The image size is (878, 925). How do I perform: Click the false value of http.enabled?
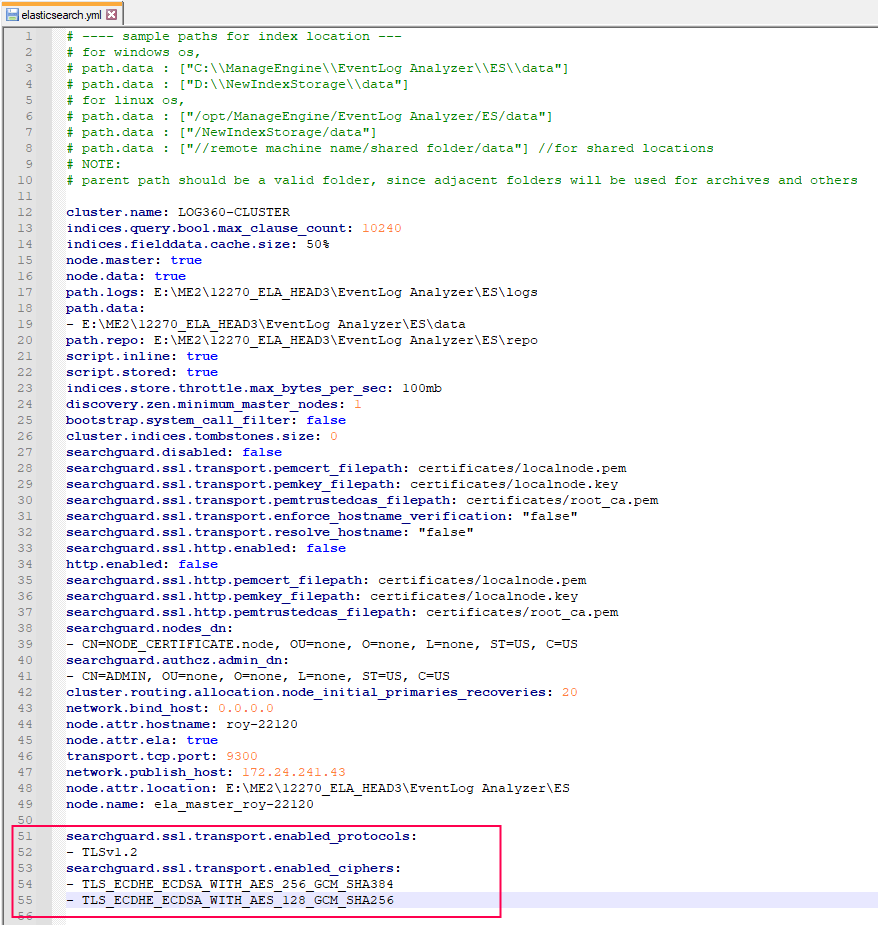point(197,563)
